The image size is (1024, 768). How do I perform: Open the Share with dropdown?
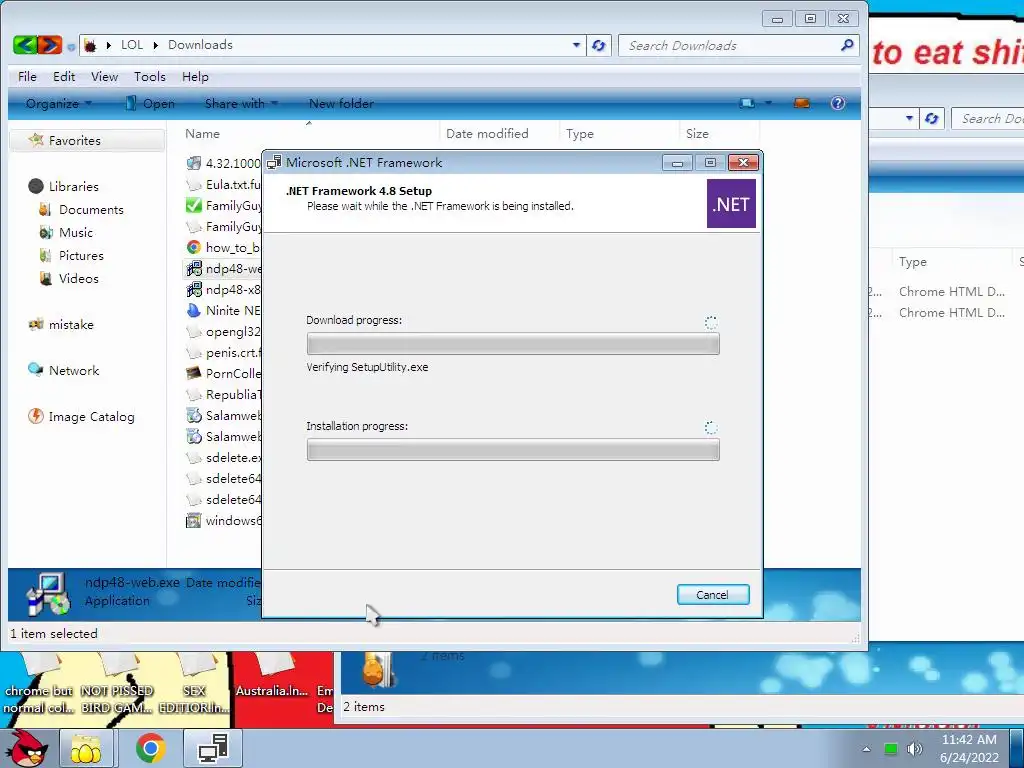[241, 103]
